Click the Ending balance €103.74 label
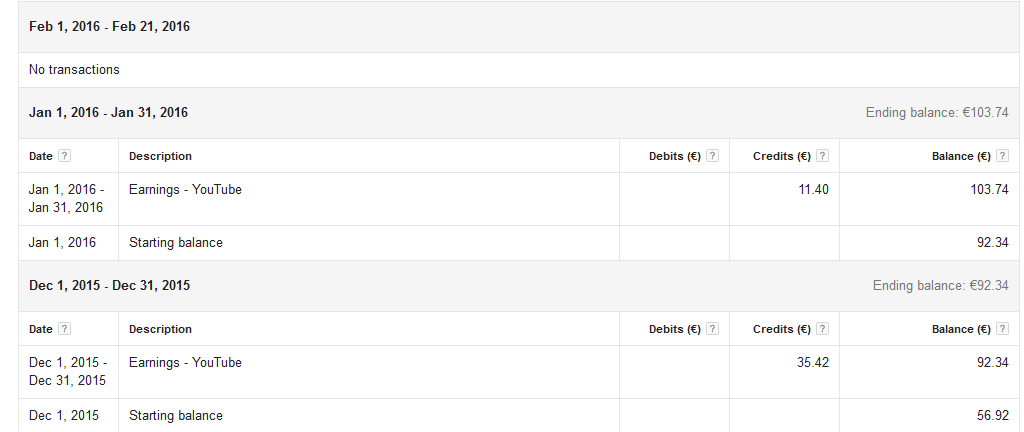Viewport: 1024px width, 432px height. [937, 113]
